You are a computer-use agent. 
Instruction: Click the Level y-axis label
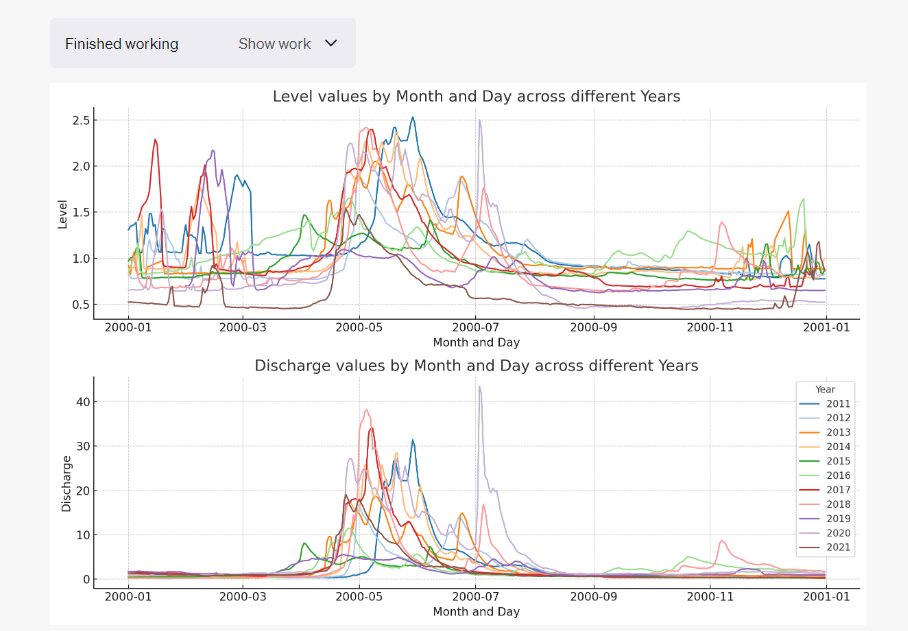coord(62,214)
